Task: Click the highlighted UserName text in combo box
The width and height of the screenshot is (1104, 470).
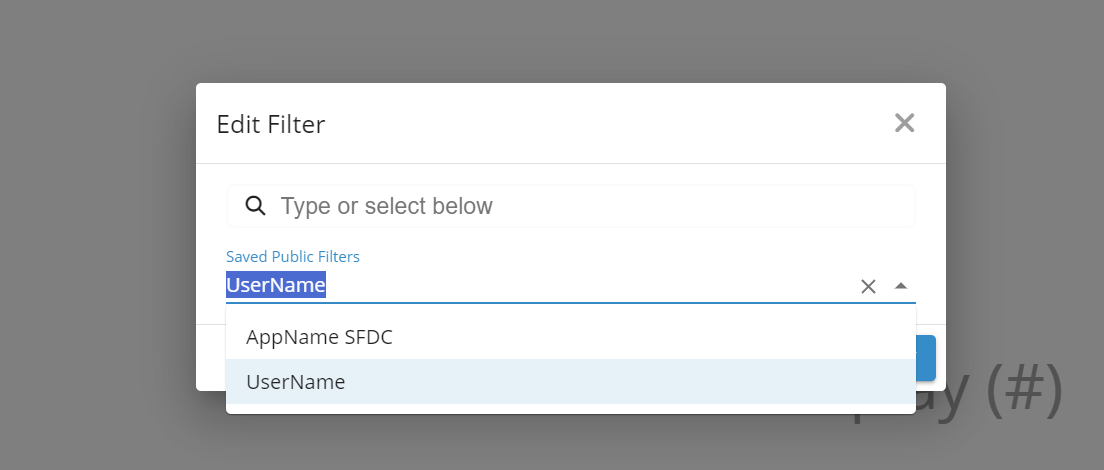Action: (x=276, y=285)
